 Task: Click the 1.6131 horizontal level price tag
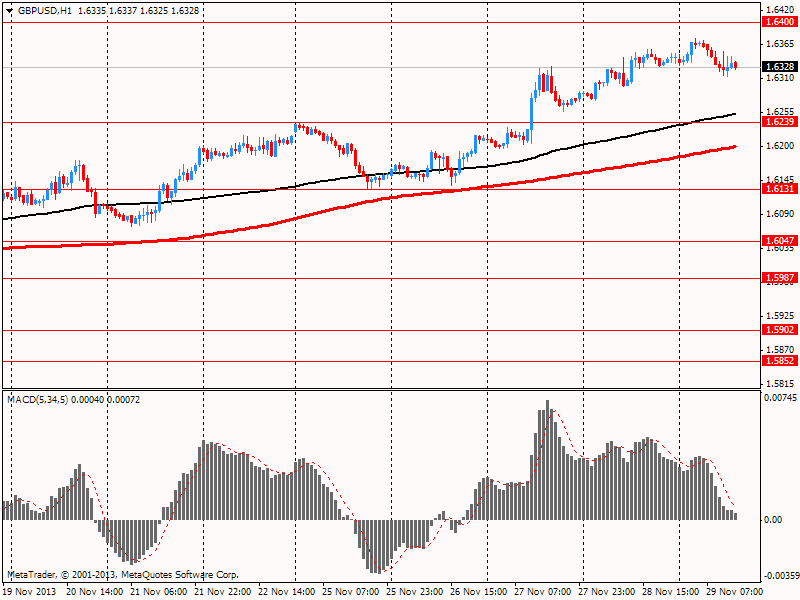tap(780, 189)
